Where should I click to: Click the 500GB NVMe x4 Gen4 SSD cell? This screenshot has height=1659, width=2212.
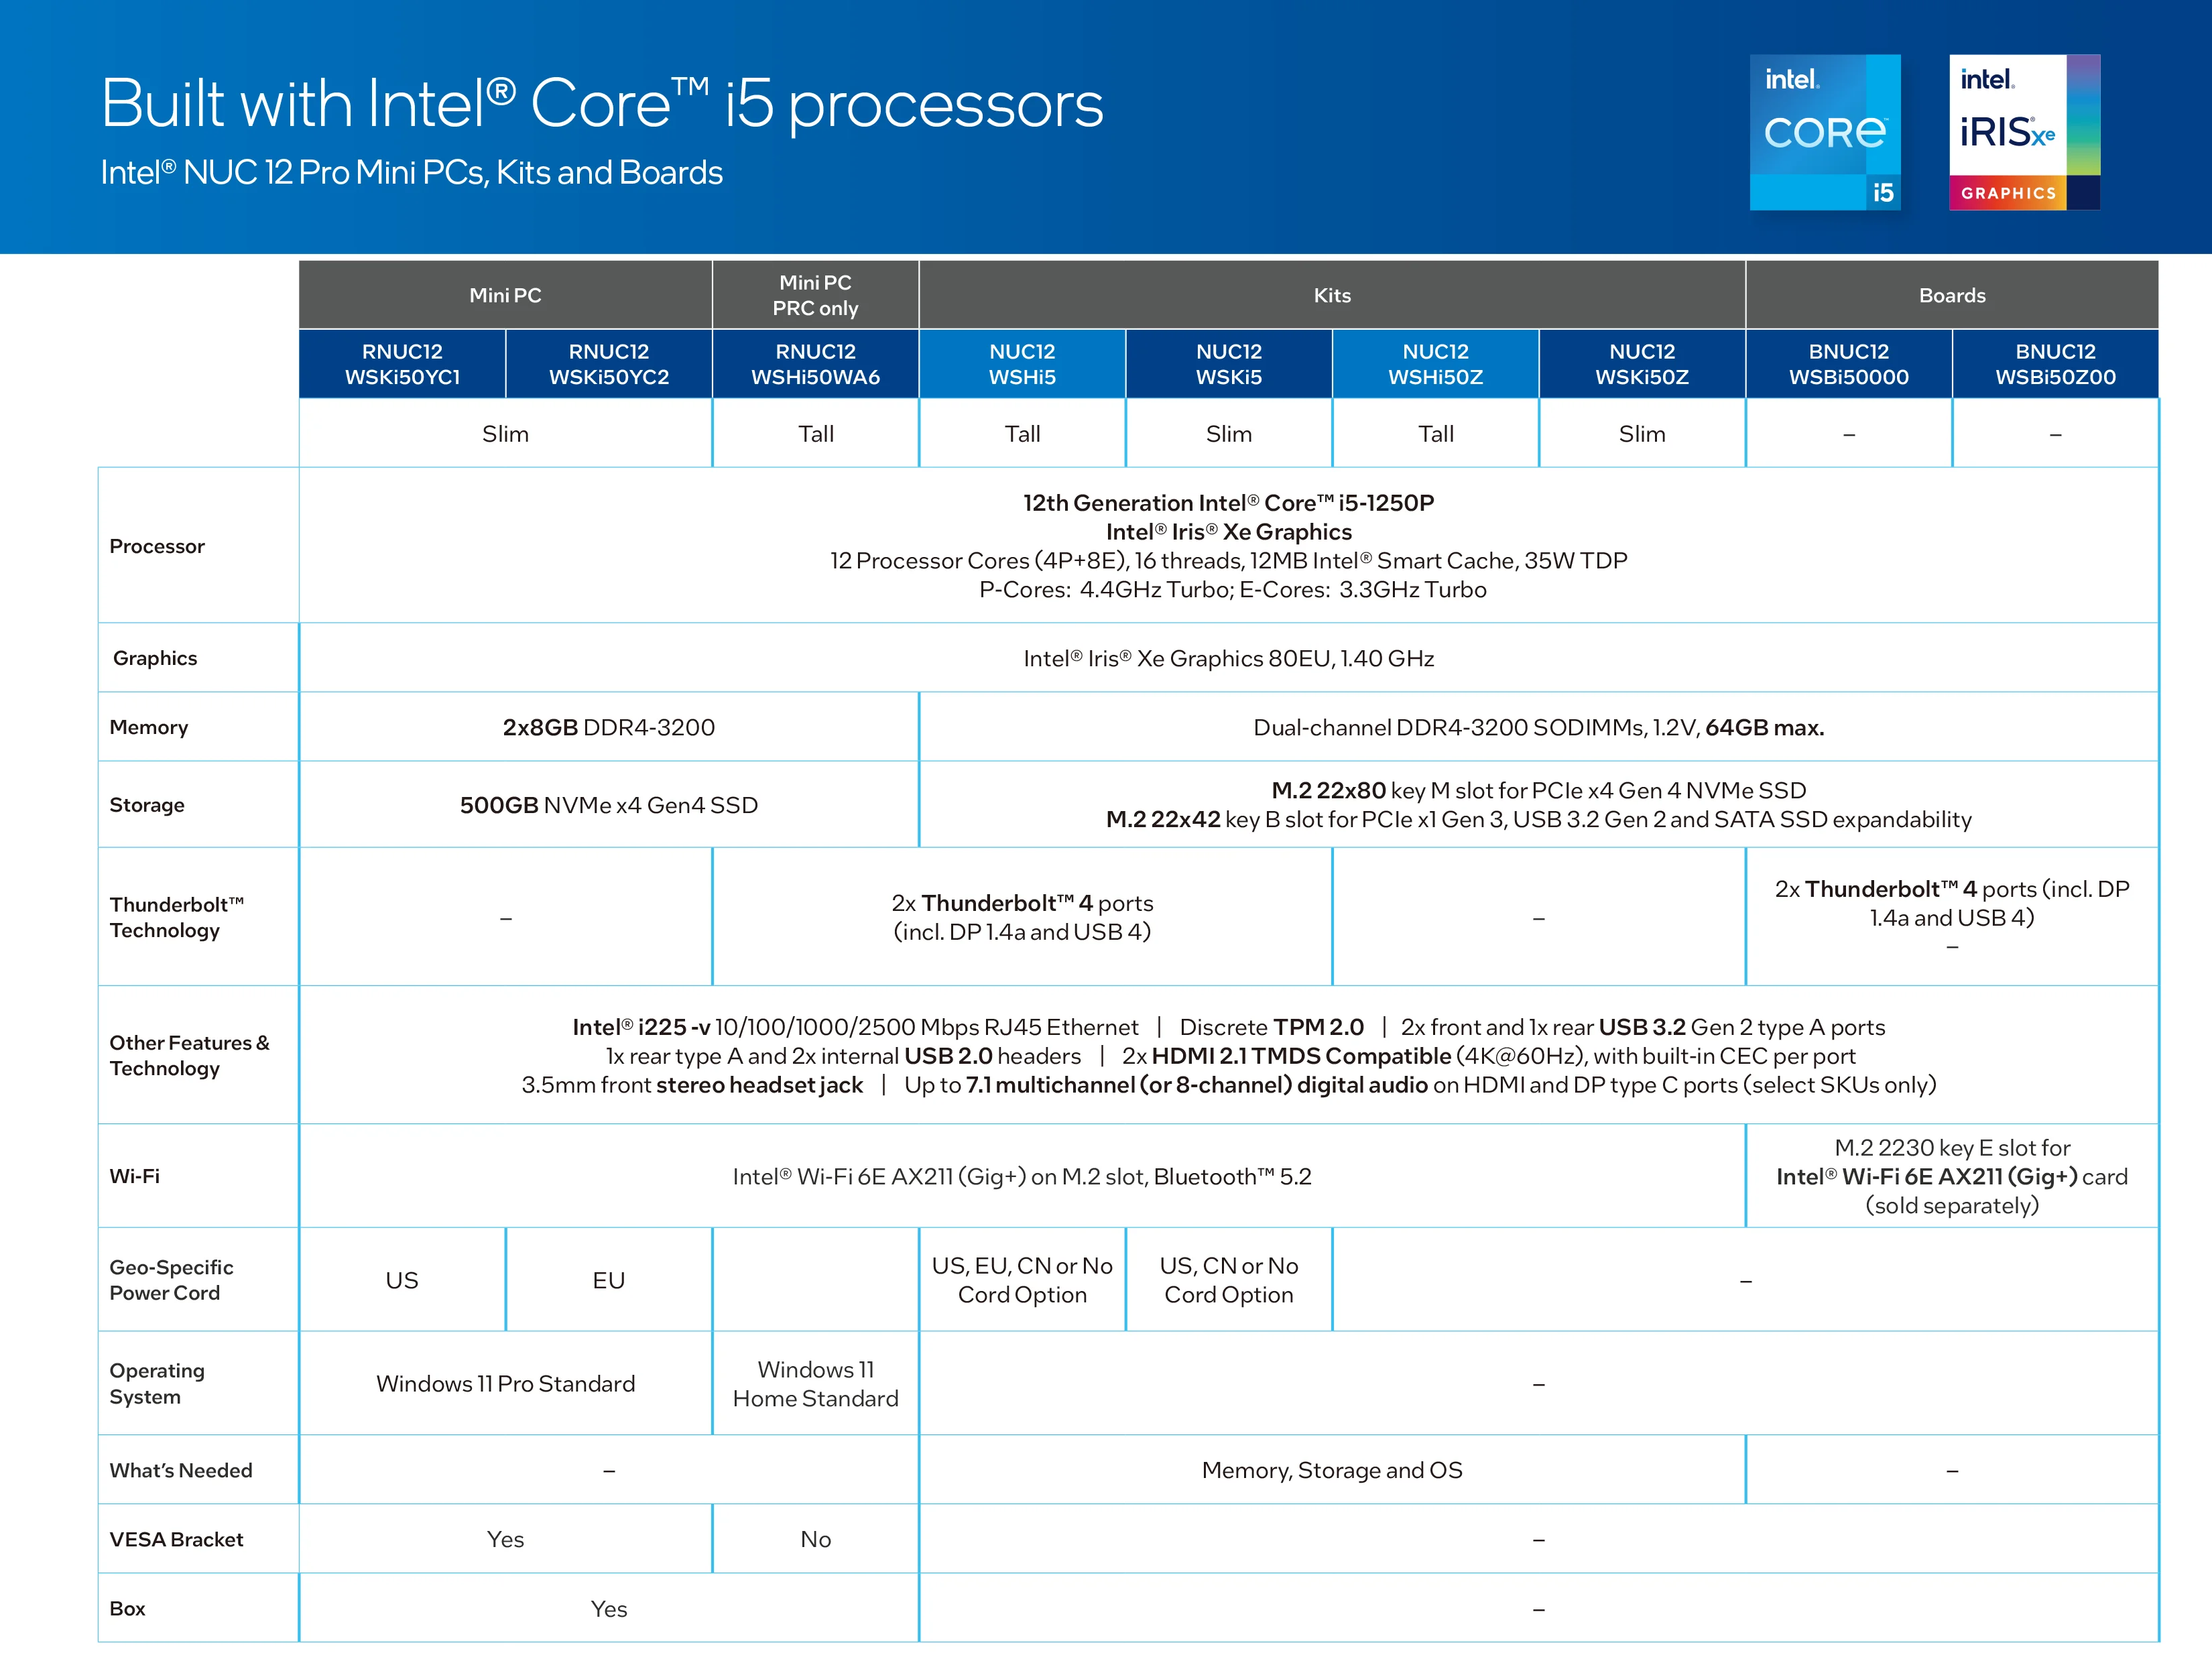(x=608, y=805)
